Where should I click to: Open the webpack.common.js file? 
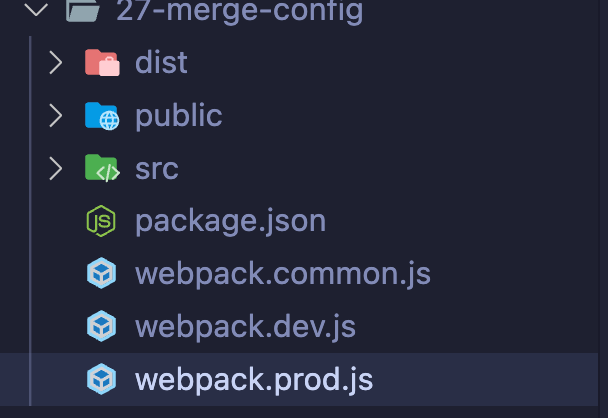point(283,275)
